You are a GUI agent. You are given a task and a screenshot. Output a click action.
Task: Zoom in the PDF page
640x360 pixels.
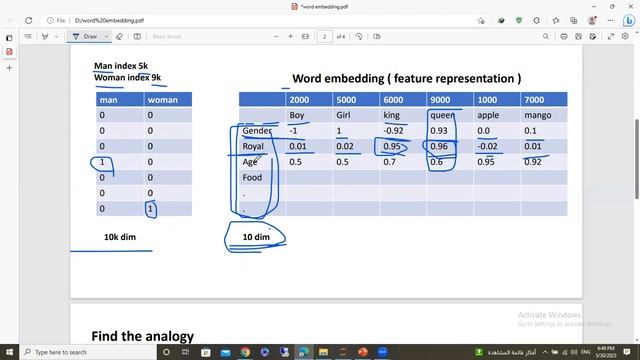tap(291, 36)
